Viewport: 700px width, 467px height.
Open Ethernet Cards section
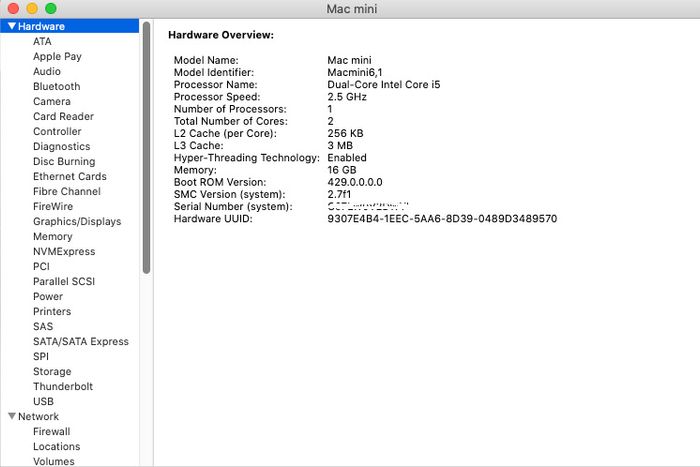(x=70, y=176)
